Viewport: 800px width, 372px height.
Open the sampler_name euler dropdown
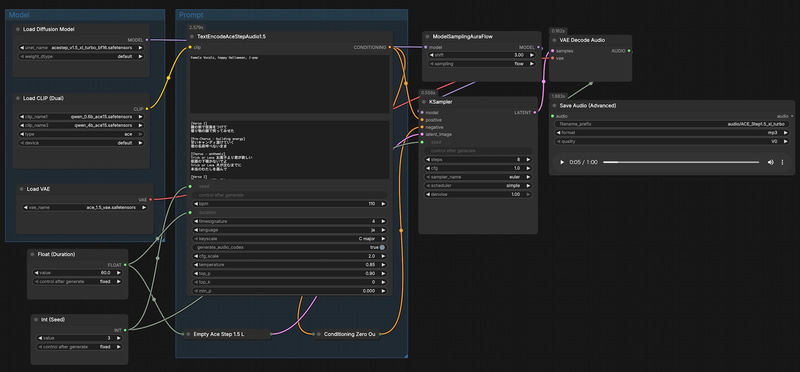click(478, 177)
